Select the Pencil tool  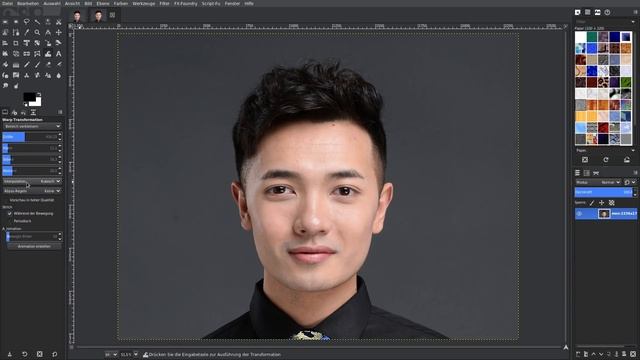[x=27, y=64]
